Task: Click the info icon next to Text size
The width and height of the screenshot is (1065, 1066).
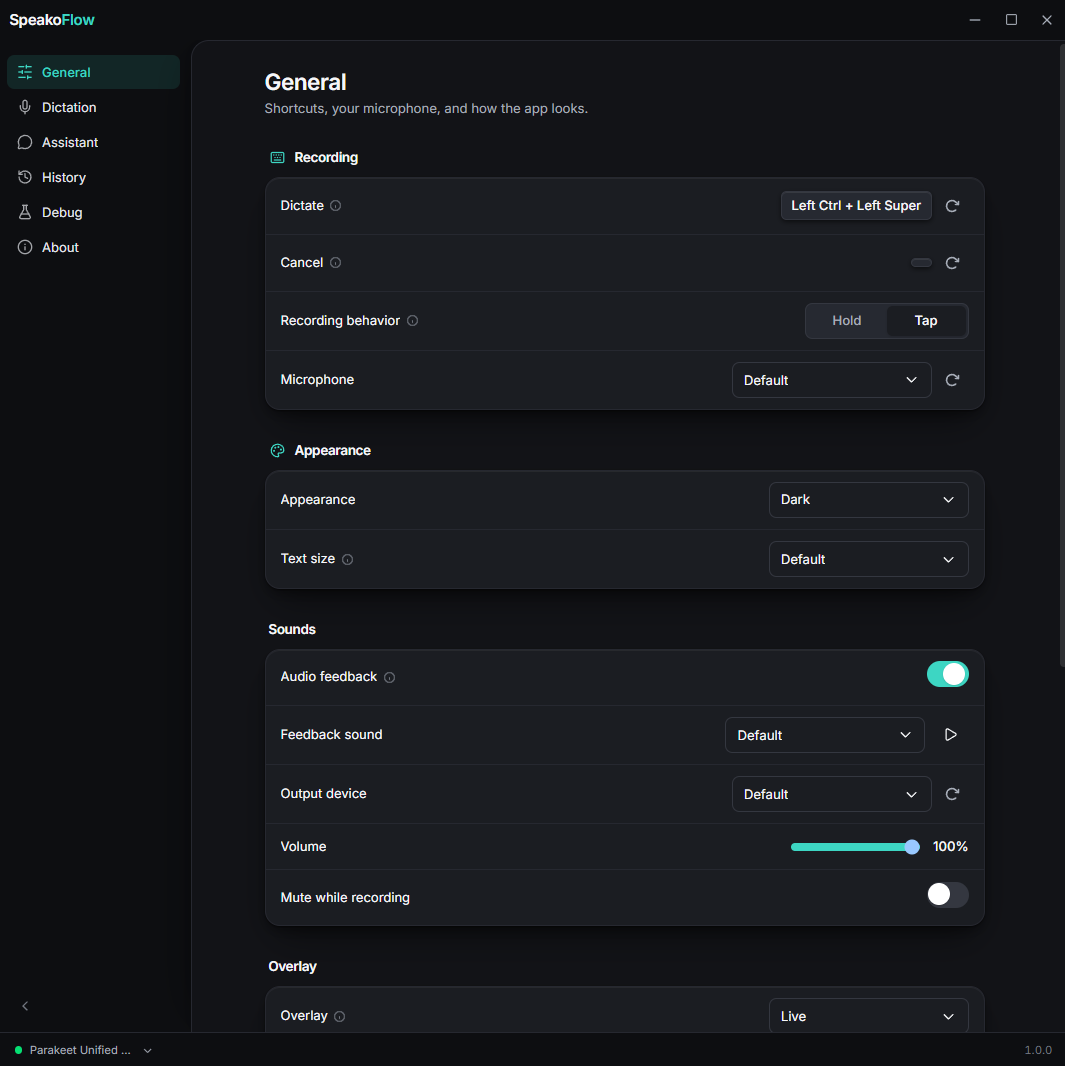Action: click(347, 560)
